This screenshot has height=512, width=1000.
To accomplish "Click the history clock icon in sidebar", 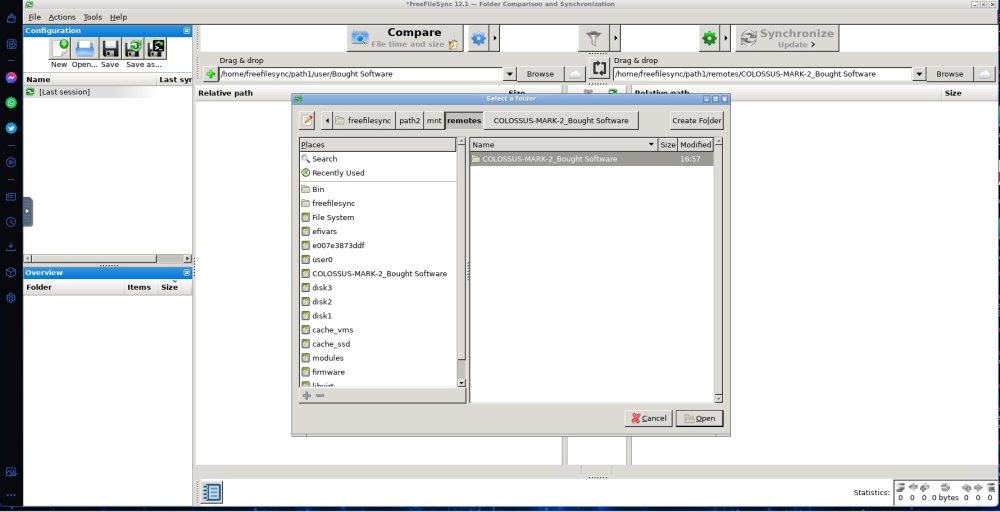I will 11,222.
